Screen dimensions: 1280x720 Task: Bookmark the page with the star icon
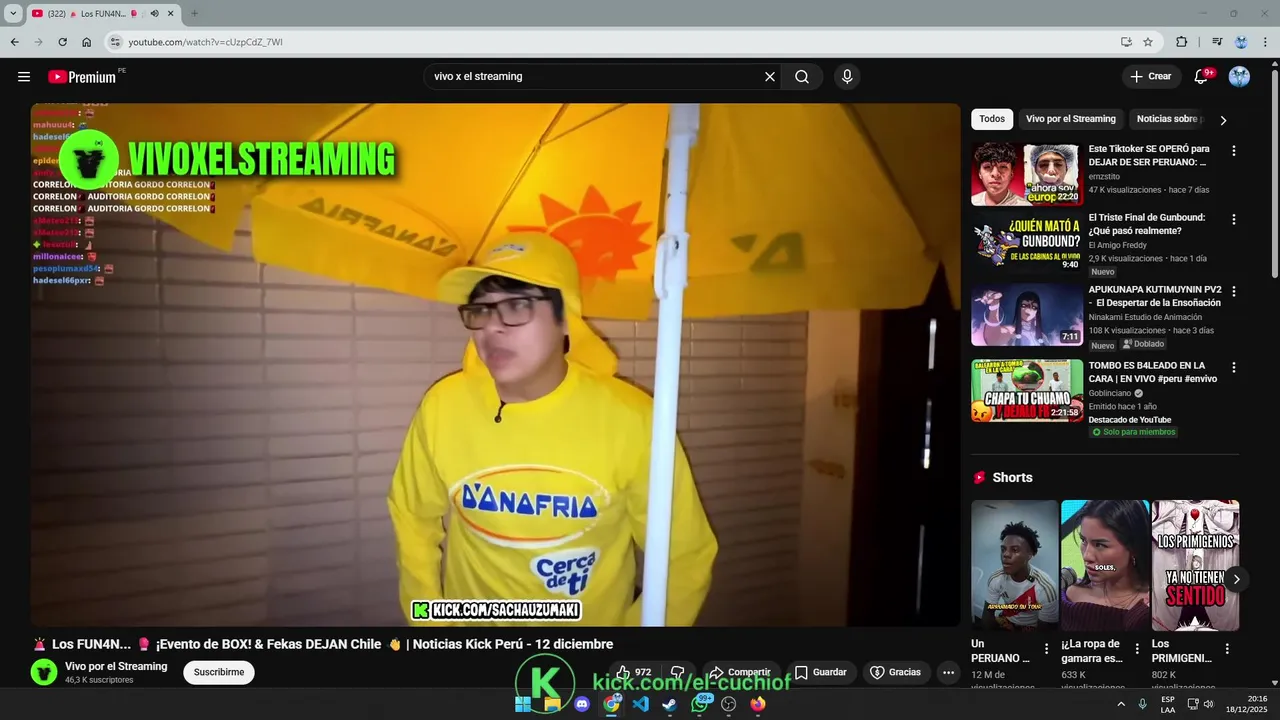[1148, 42]
